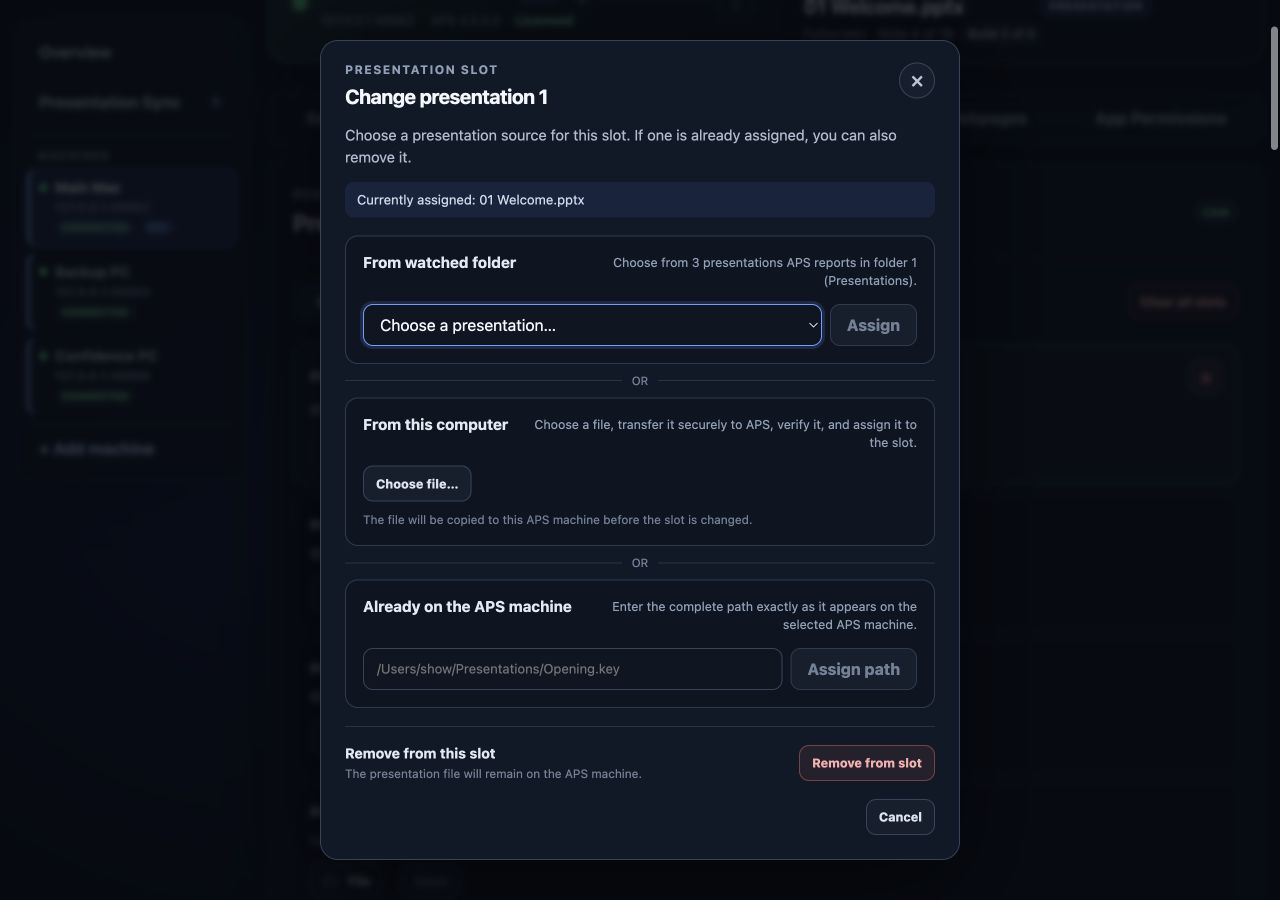This screenshot has height=900, width=1280.
Task: Open the Choose a presentation dropdown
Action: (592, 325)
